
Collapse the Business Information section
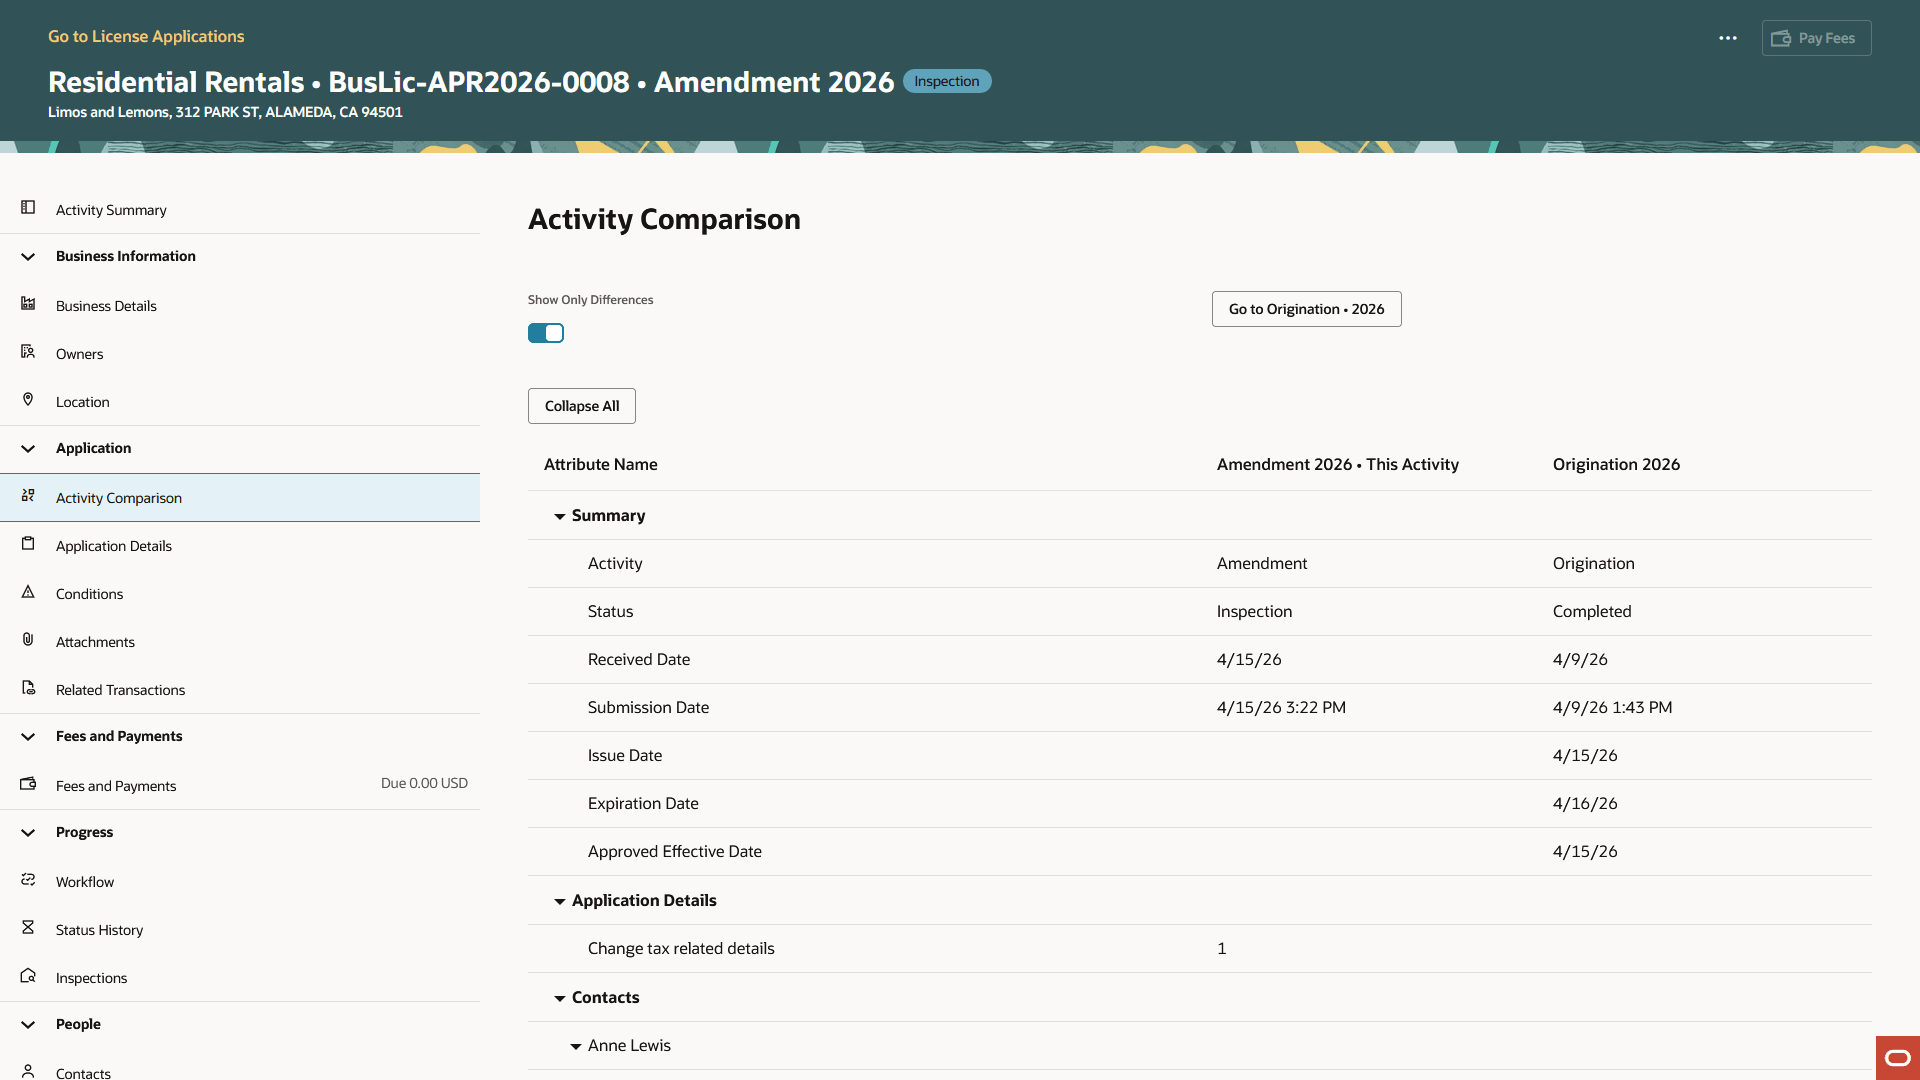tap(28, 257)
